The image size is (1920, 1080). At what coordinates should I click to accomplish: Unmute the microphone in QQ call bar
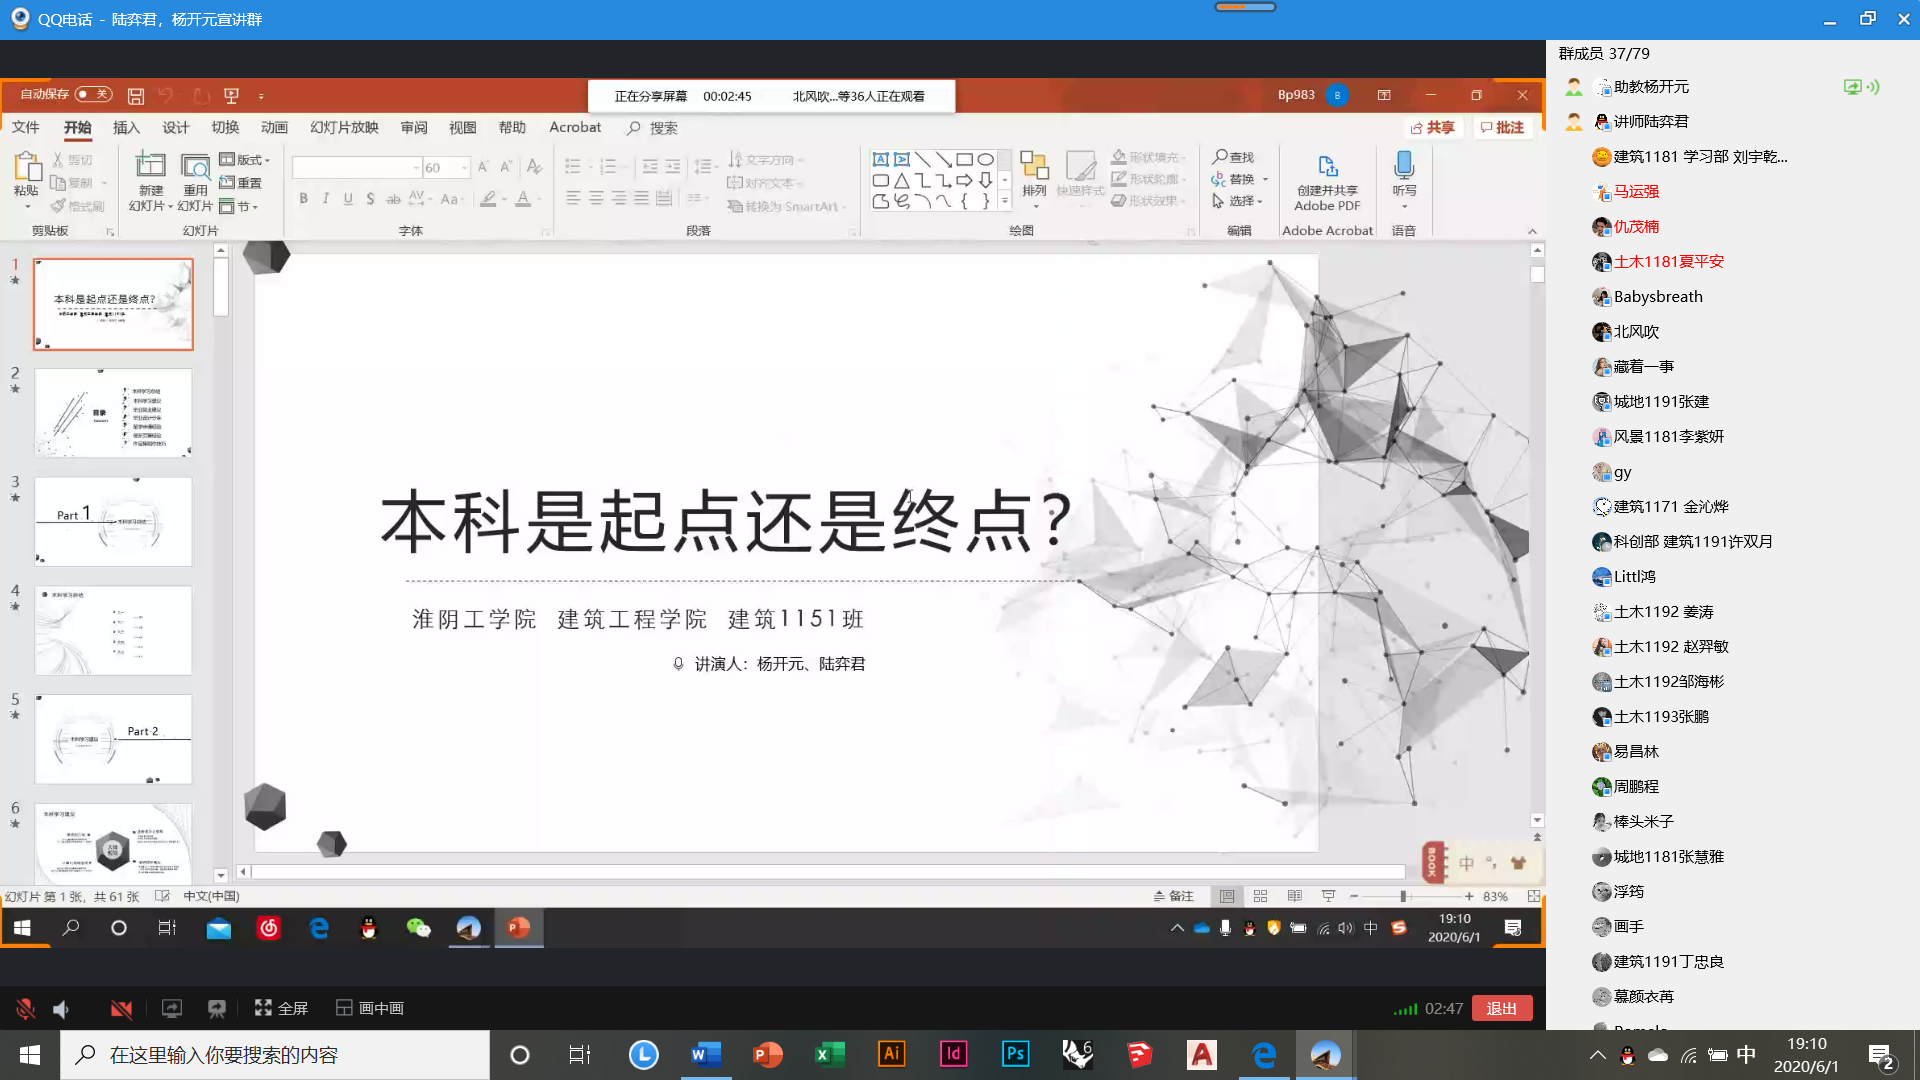click(x=26, y=1009)
